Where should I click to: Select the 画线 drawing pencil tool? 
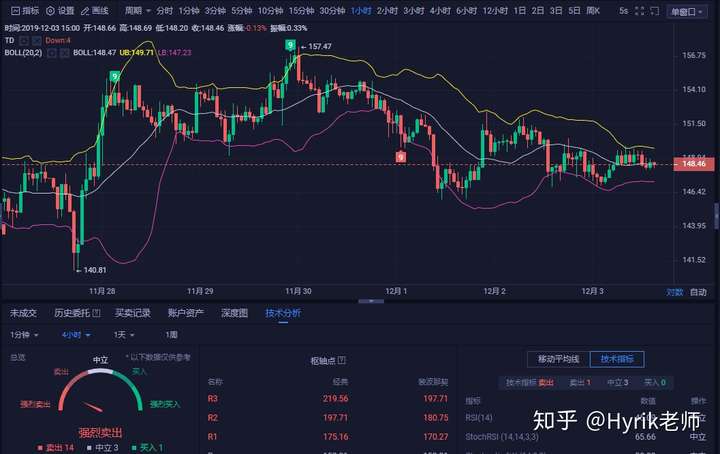click(x=95, y=11)
